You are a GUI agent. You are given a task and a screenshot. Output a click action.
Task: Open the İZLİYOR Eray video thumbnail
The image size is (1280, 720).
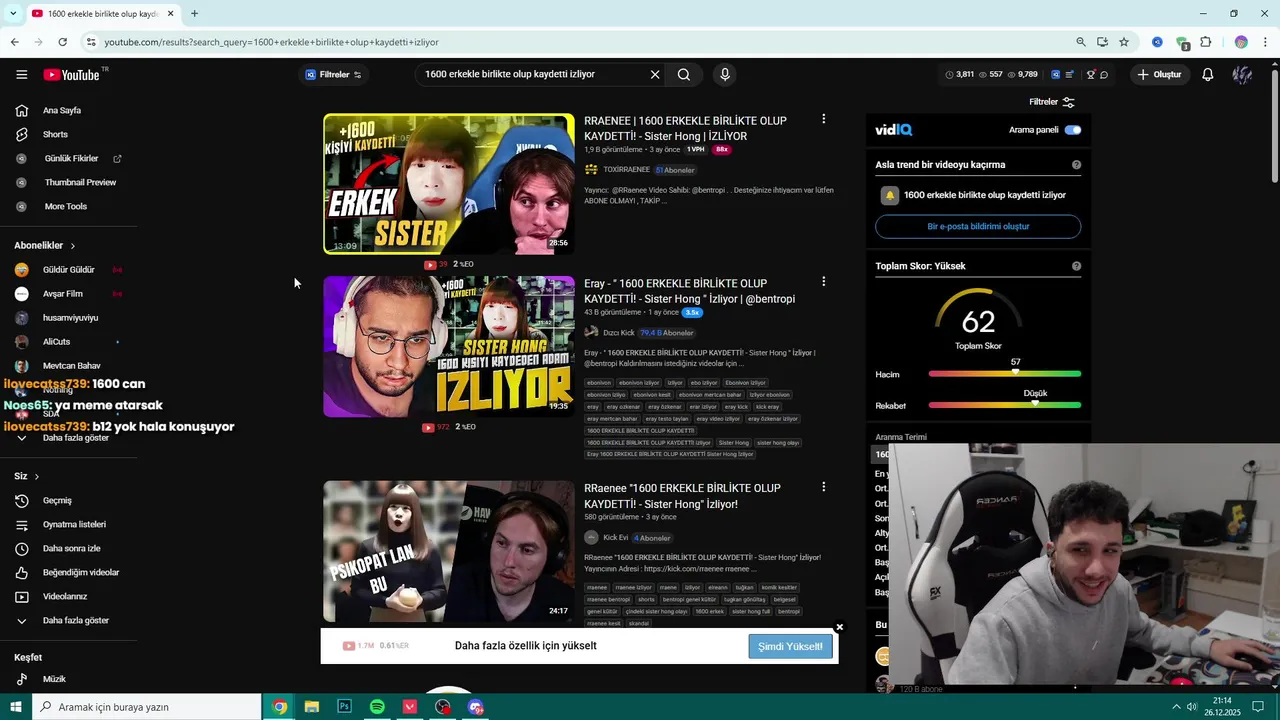point(449,347)
